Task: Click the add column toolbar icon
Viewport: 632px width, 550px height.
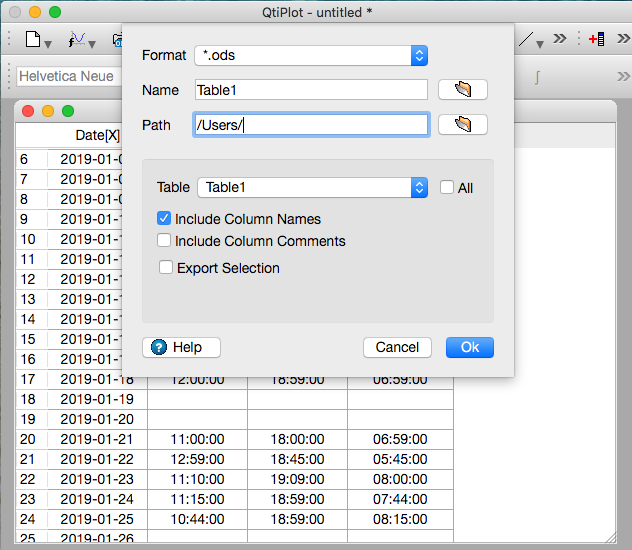Action: coord(597,40)
